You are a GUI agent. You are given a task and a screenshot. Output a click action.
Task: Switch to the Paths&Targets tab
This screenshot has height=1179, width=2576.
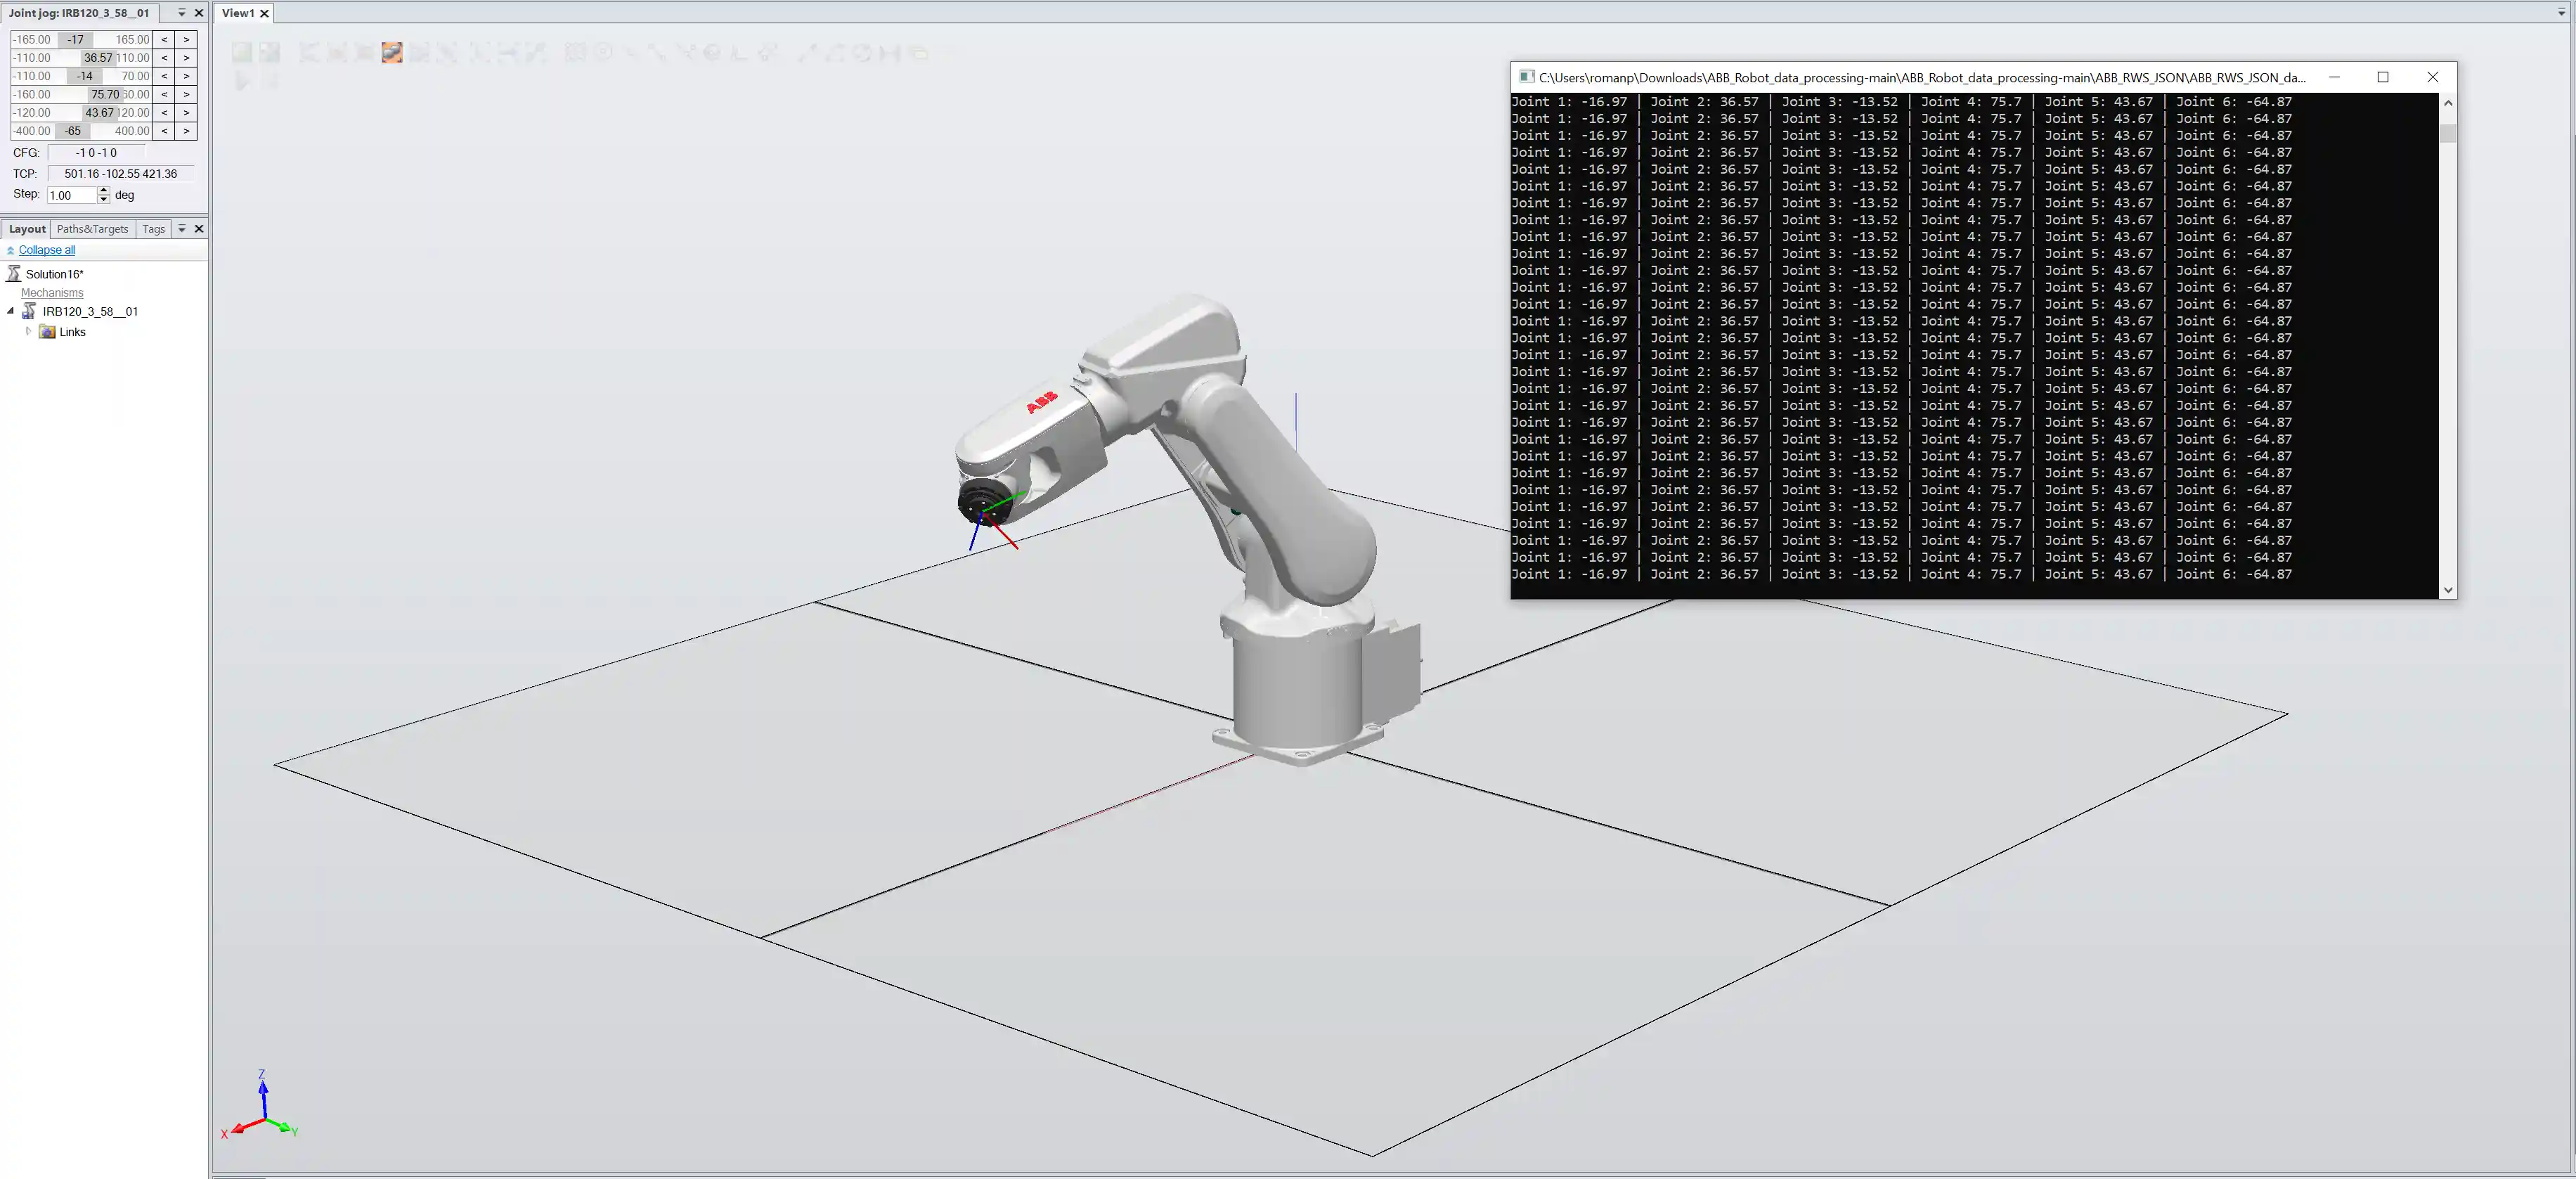pyautogui.click(x=92, y=229)
